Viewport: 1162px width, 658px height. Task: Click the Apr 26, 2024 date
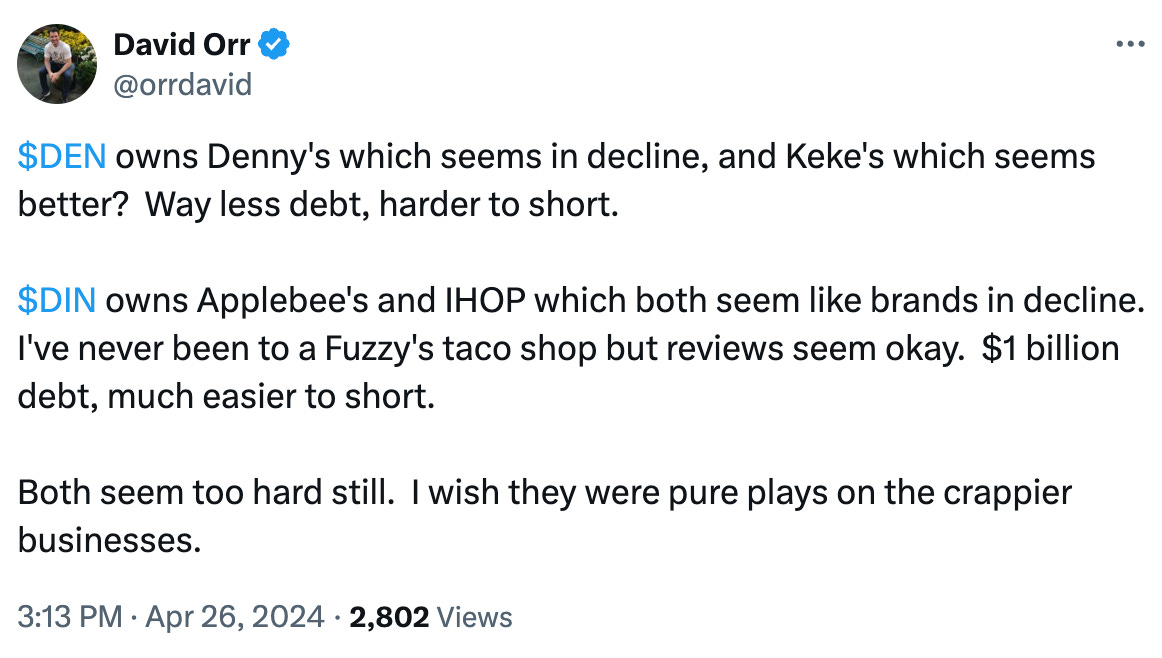tap(235, 617)
